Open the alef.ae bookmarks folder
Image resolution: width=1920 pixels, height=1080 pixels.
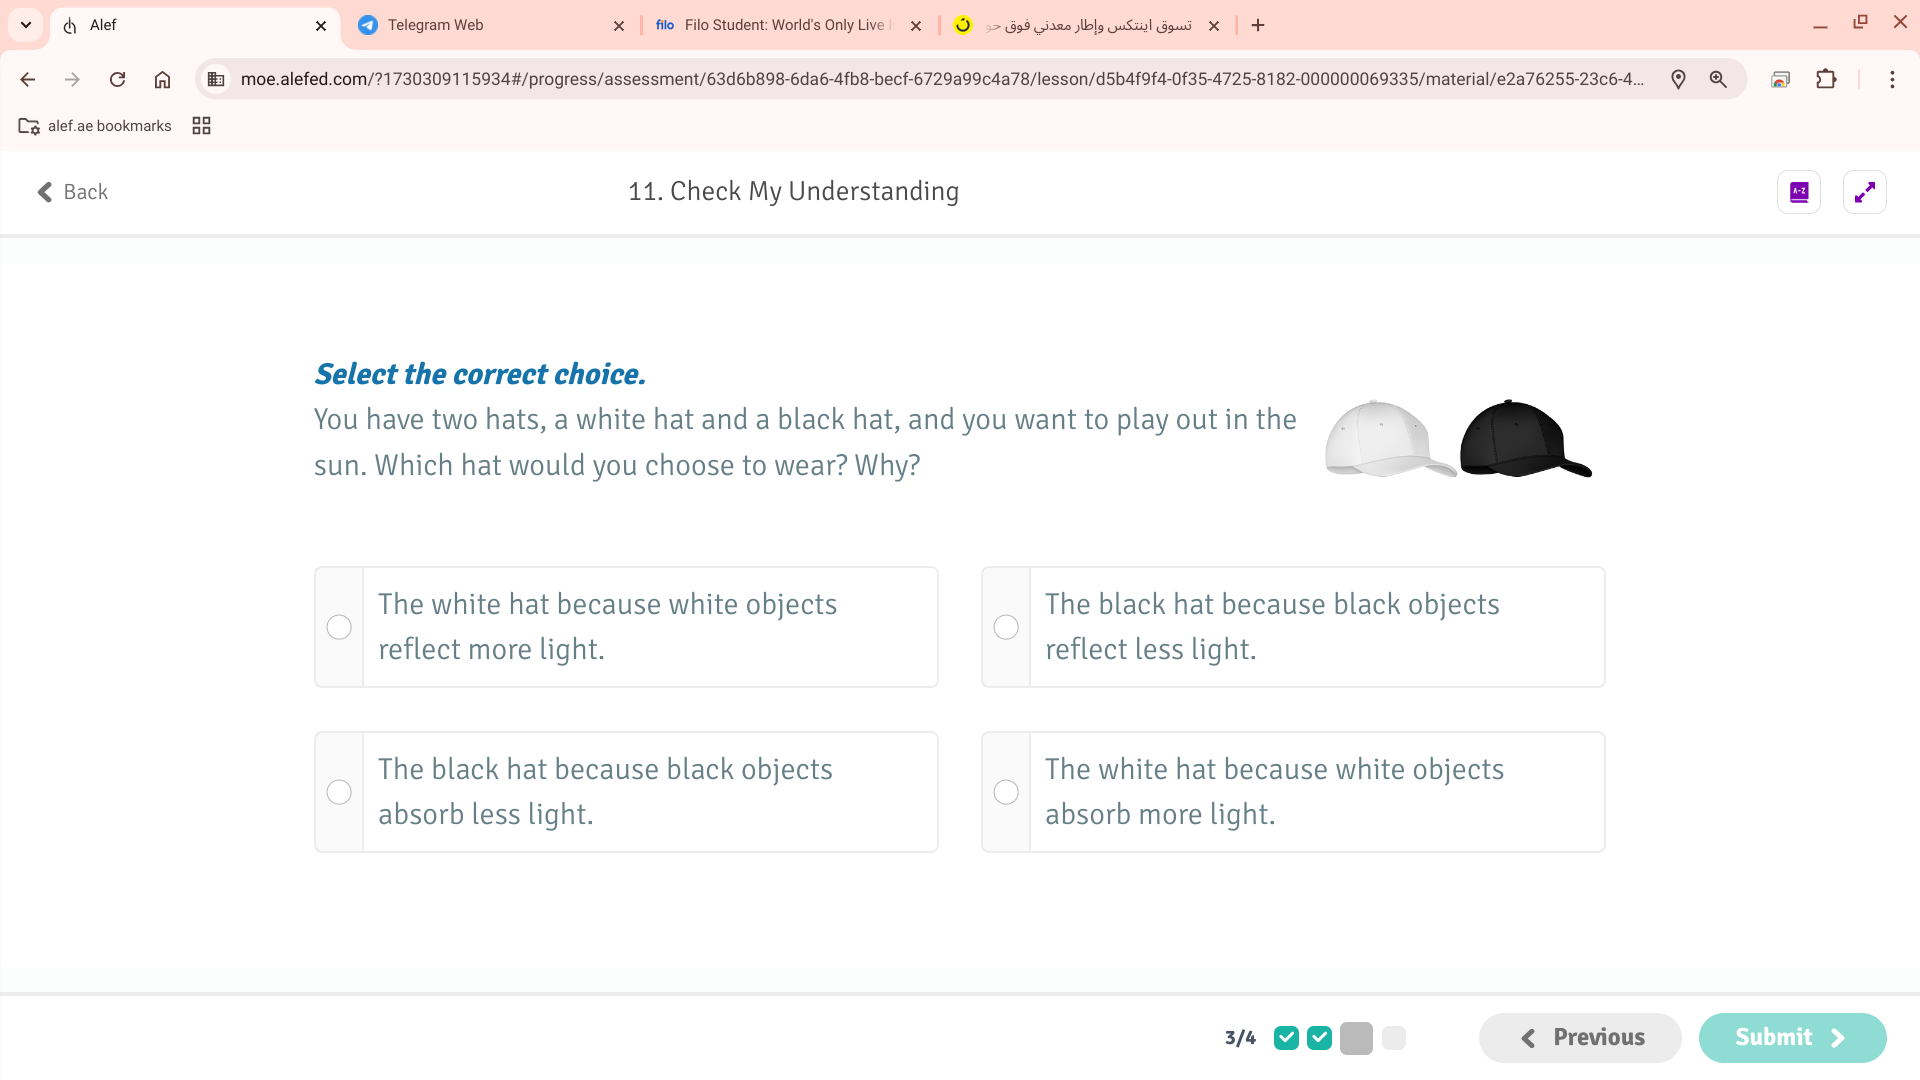pos(95,126)
